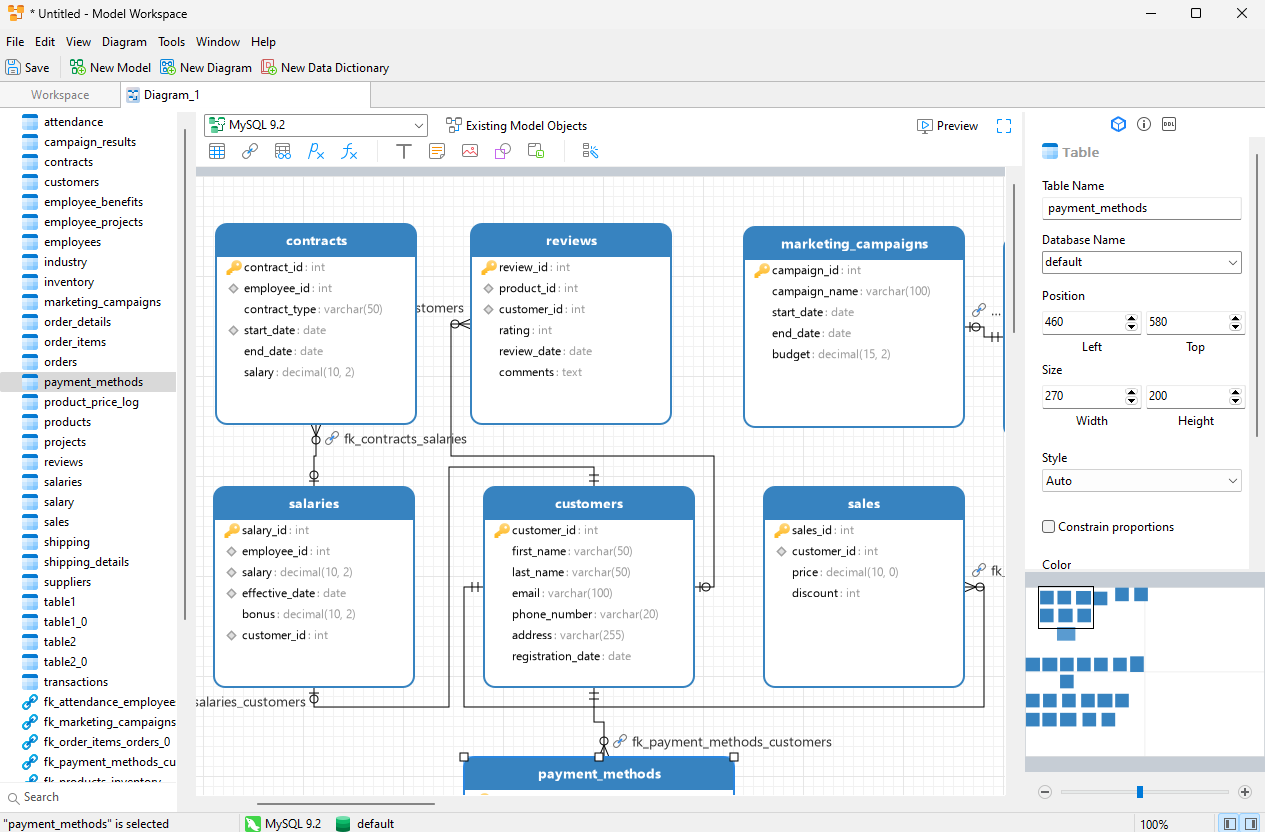Open the View menu
The width and height of the screenshot is (1265, 832).
(78, 42)
